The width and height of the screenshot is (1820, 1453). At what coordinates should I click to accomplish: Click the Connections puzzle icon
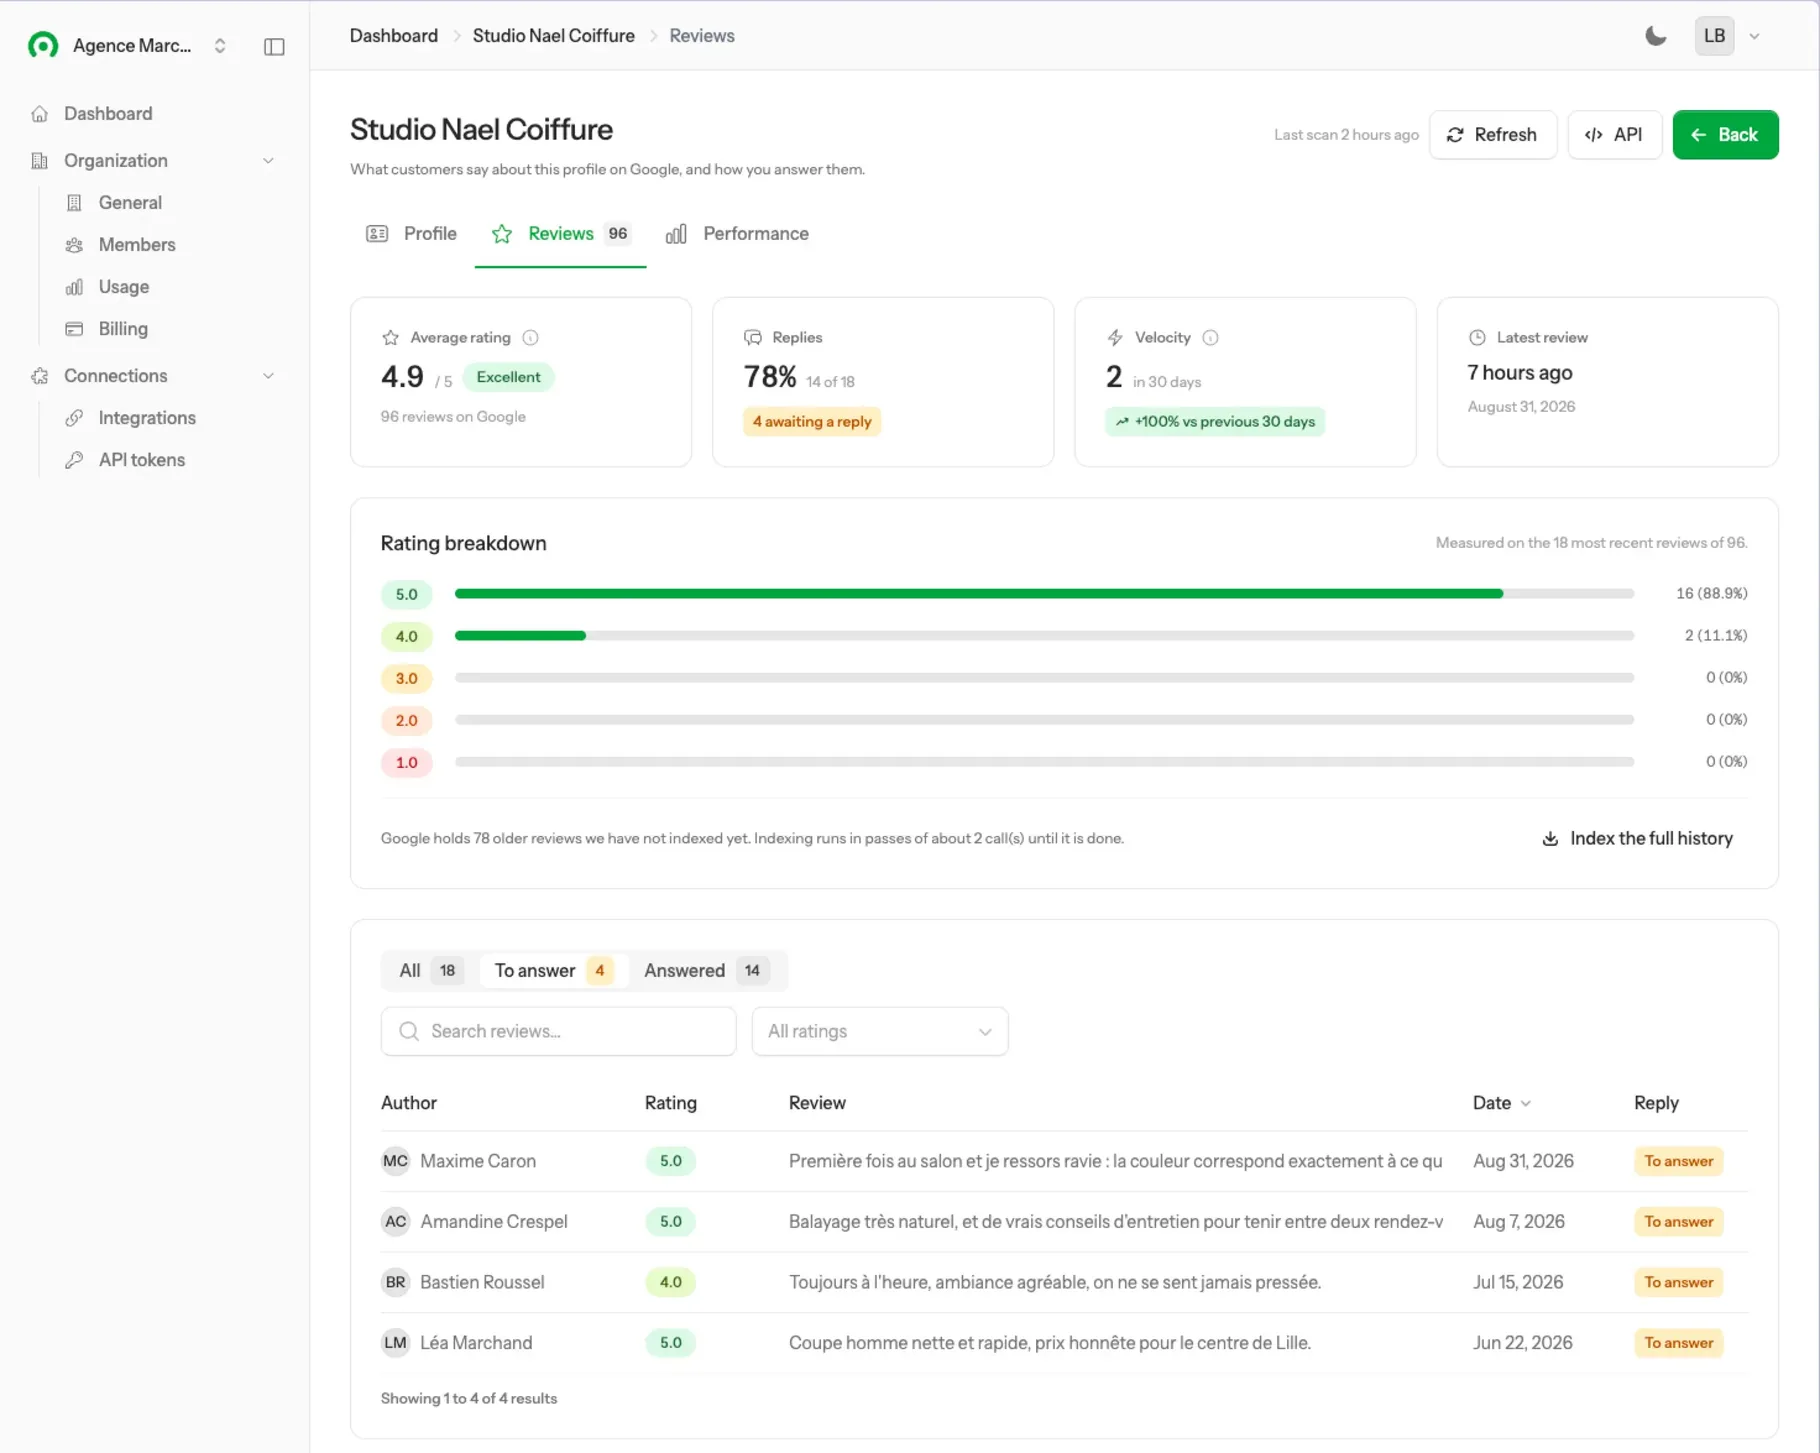tap(40, 376)
